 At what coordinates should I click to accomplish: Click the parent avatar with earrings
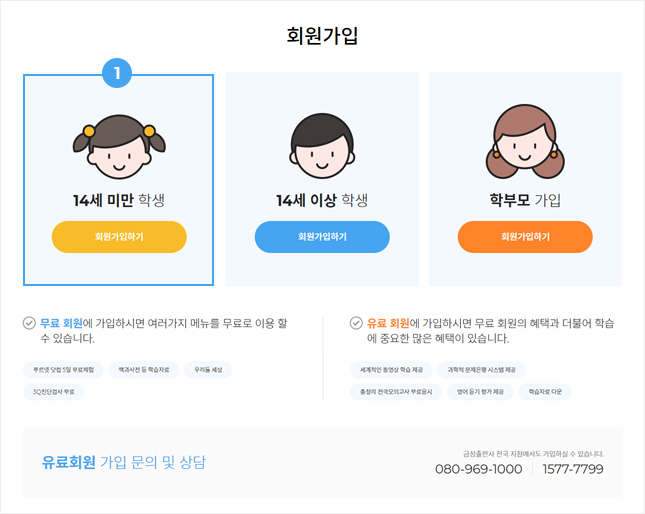[x=525, y=142]
